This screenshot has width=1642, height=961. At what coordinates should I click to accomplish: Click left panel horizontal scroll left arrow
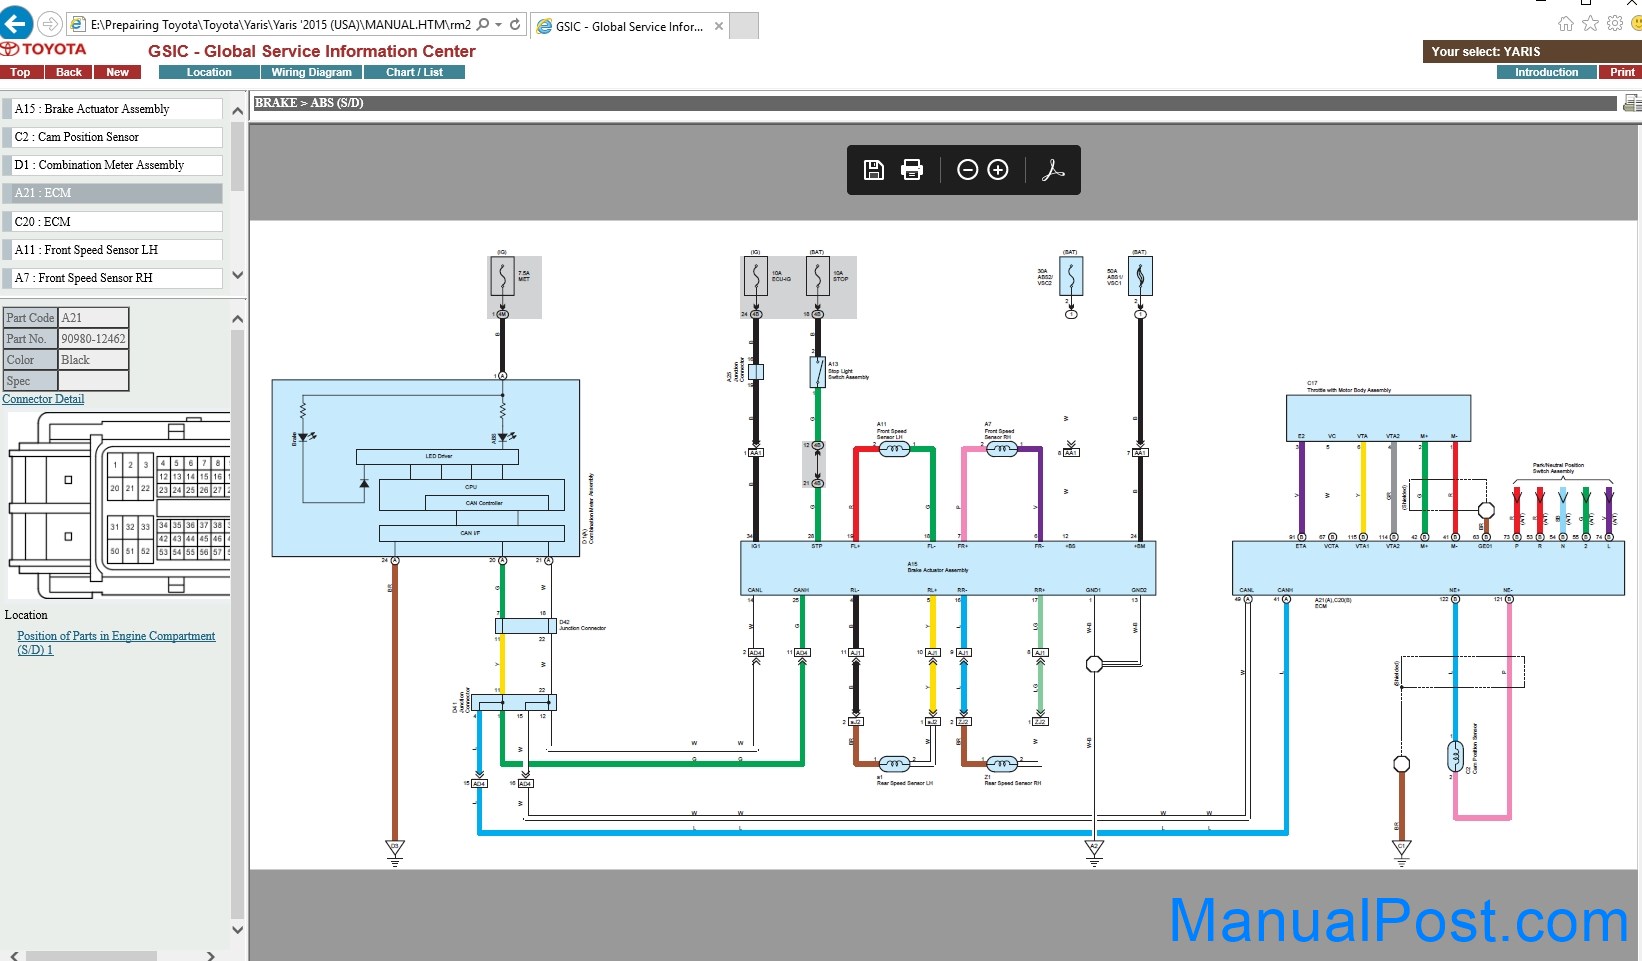pyautogui.click(x=14, y=955)
